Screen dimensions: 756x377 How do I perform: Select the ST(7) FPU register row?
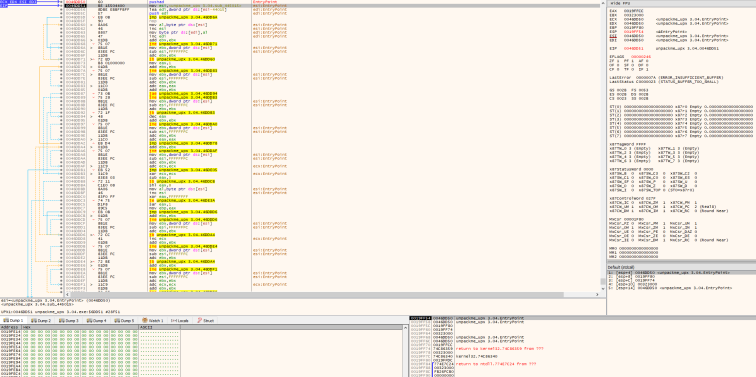click(681, 135)
